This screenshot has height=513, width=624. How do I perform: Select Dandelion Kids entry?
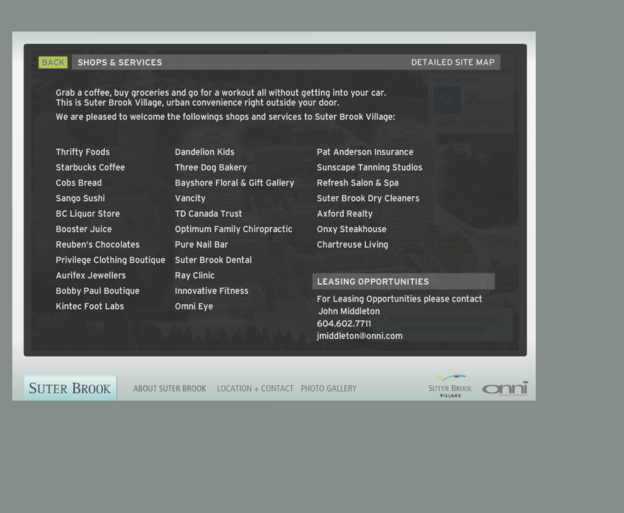click(x=205, y=152)
